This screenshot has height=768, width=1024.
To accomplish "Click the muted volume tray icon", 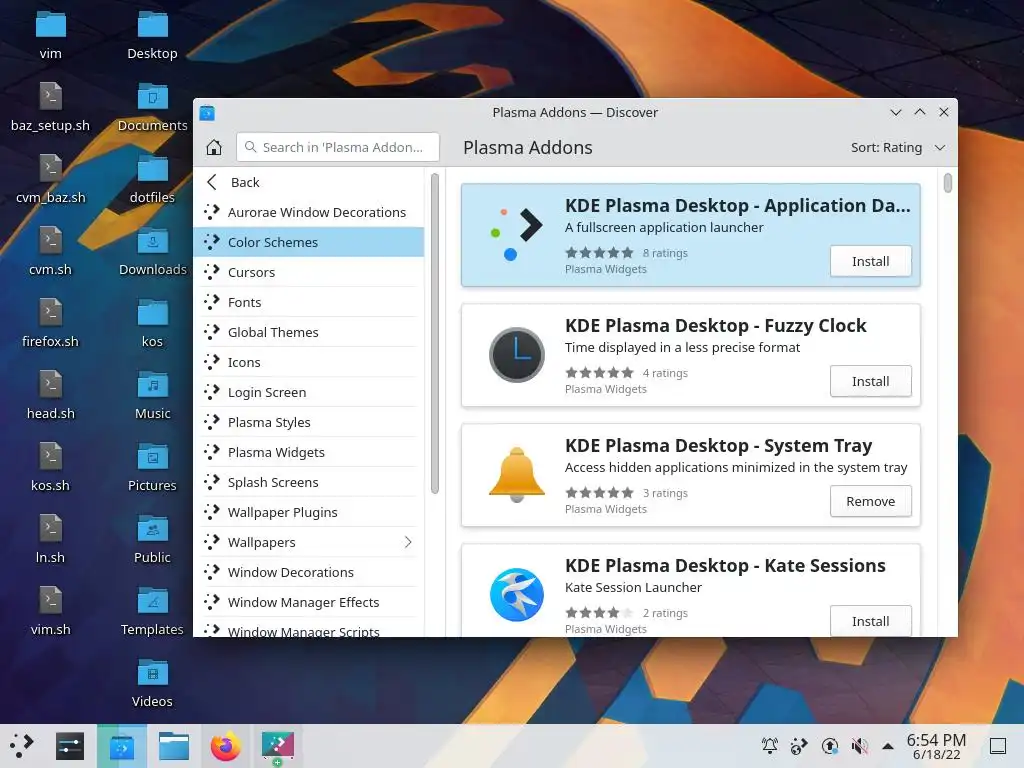I will coord(859,746).
